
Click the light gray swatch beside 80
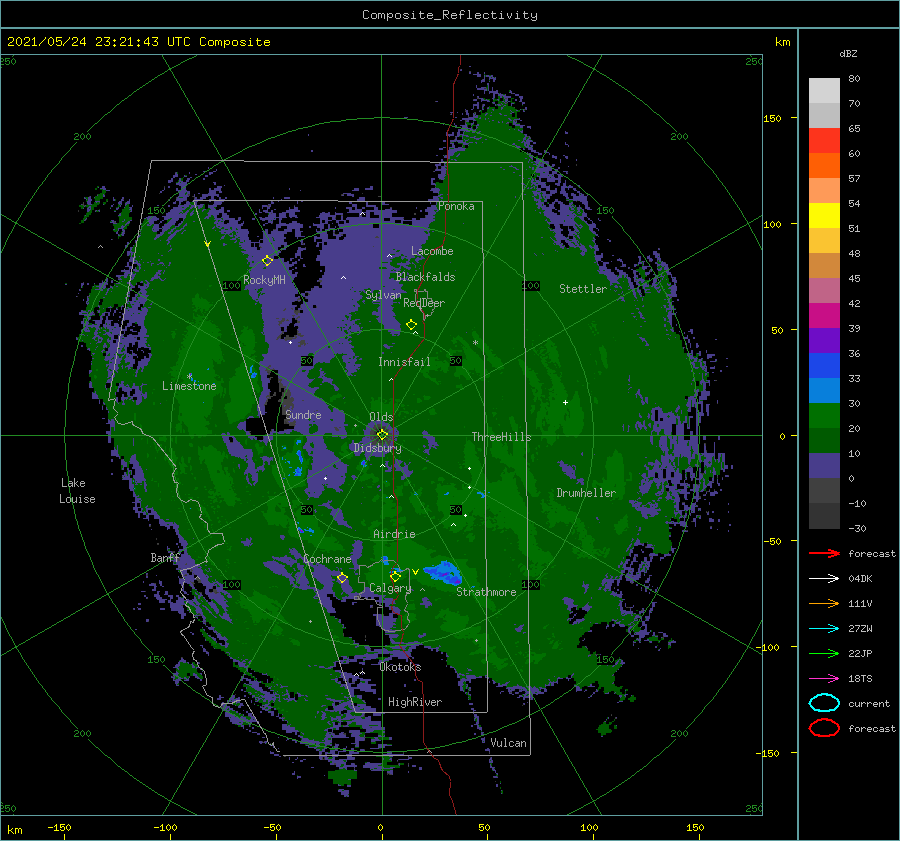point(824,91)
